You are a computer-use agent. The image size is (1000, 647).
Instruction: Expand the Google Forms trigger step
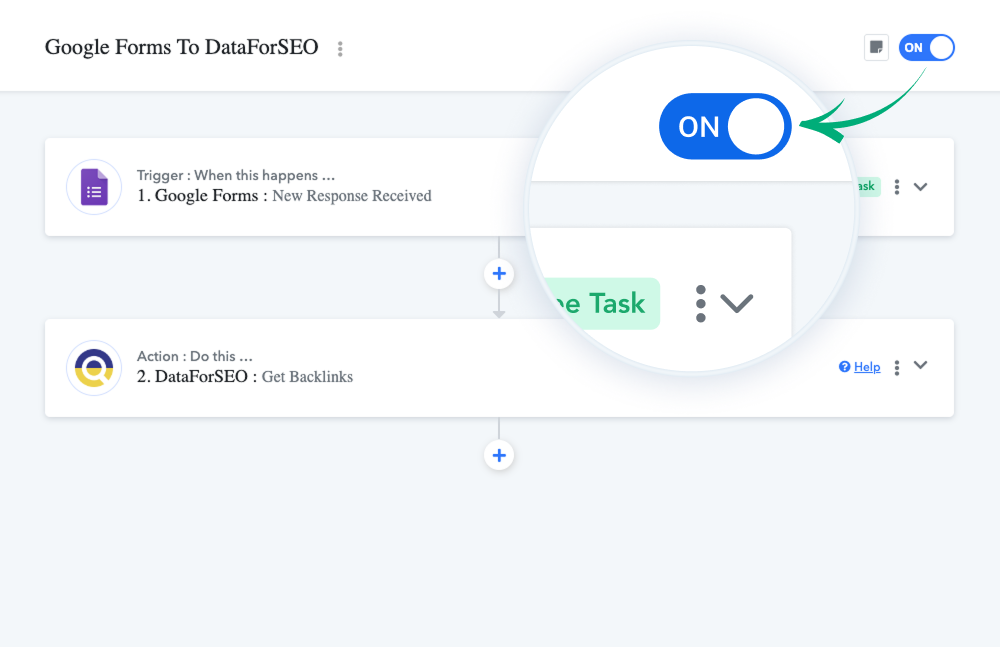click(x=920, y=187)
